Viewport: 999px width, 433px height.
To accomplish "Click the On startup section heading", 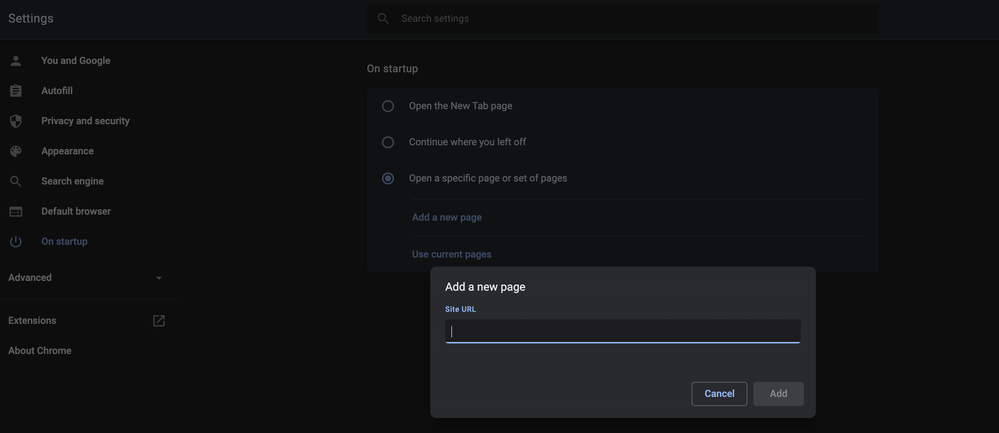I will pos(392,69).
